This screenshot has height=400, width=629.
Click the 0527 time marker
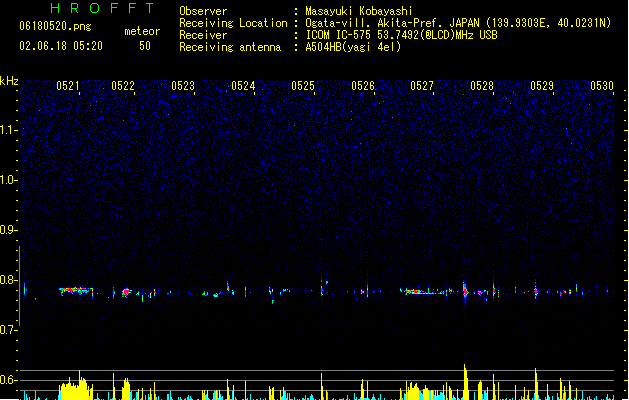point(422,86)
